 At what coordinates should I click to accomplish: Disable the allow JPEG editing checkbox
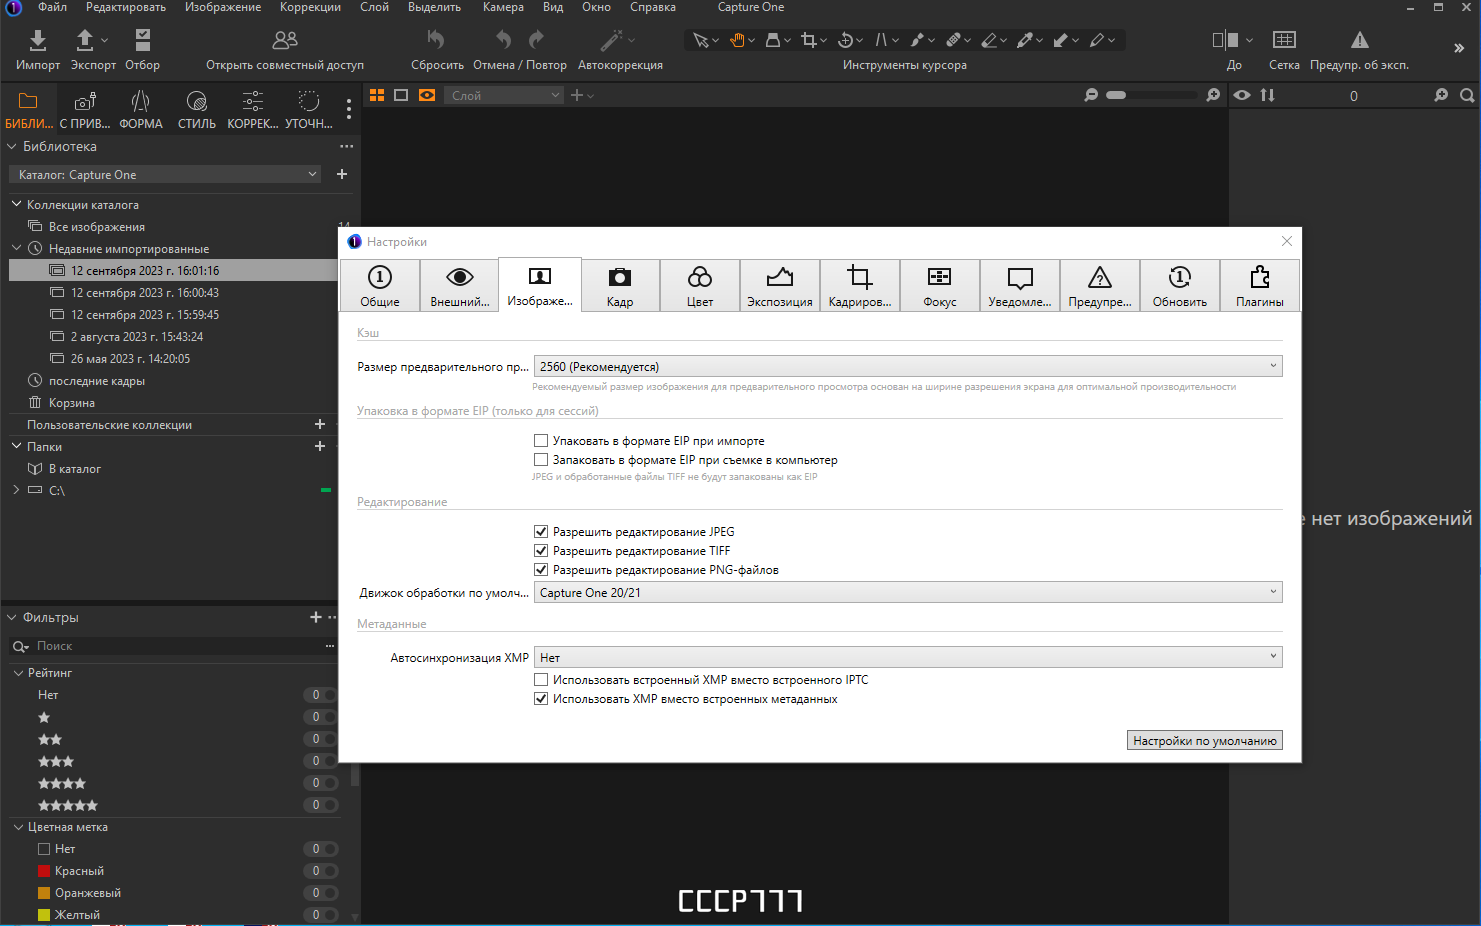point(541,532)
